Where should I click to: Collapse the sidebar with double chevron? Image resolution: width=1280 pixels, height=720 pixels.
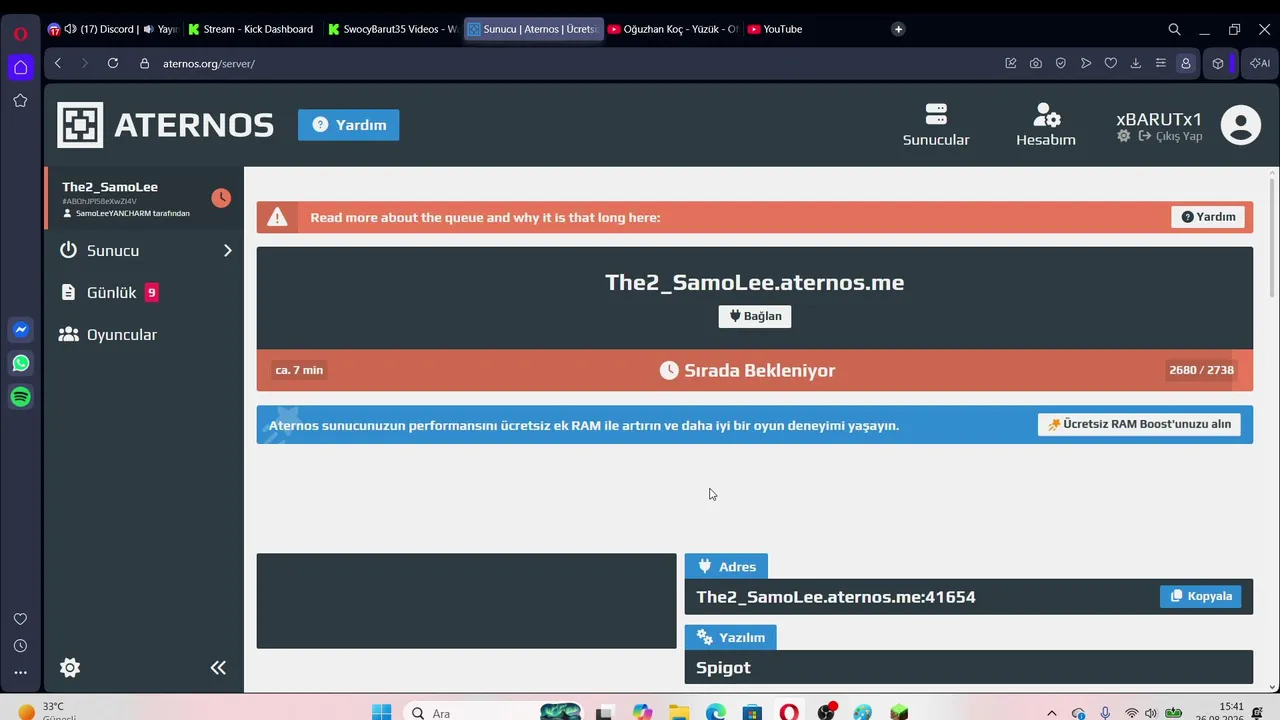click(x=218, y=668)
